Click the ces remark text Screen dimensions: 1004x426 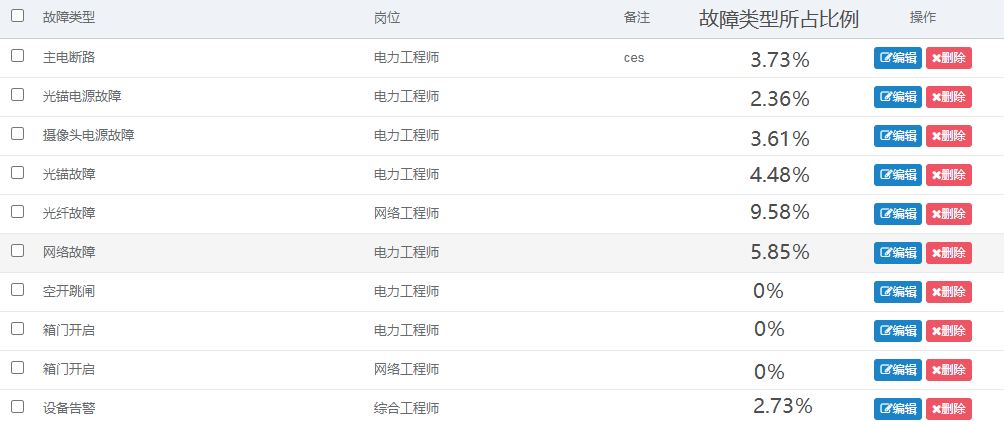[634, 57]
